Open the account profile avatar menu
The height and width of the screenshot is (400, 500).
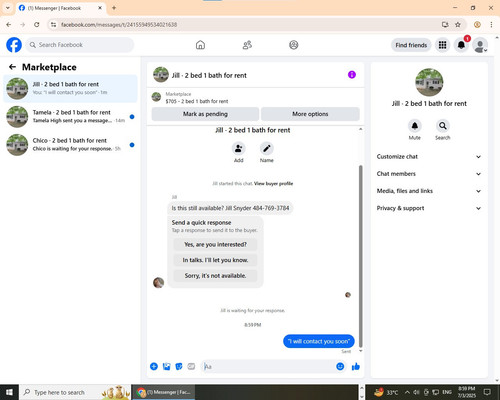pos(480,45)
